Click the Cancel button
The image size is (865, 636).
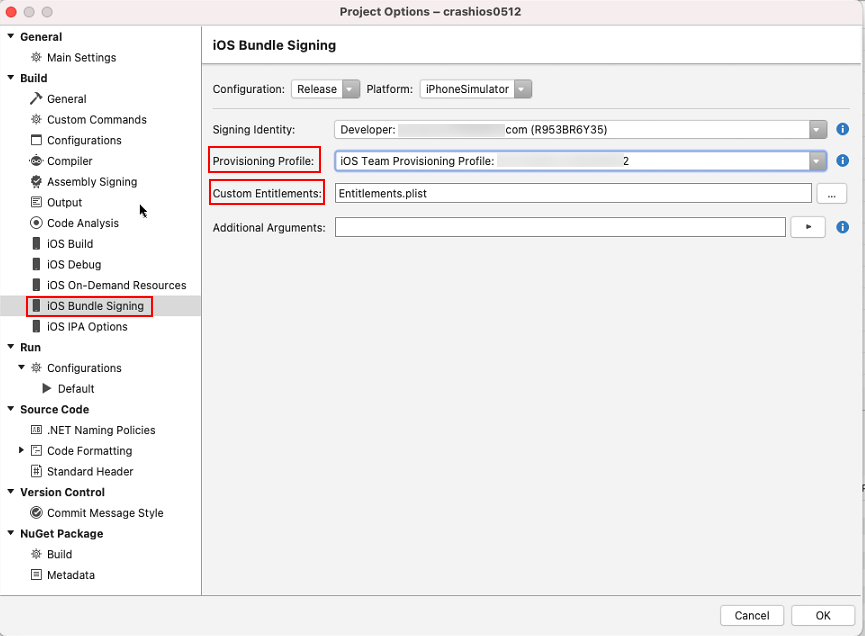click(751, 615)
